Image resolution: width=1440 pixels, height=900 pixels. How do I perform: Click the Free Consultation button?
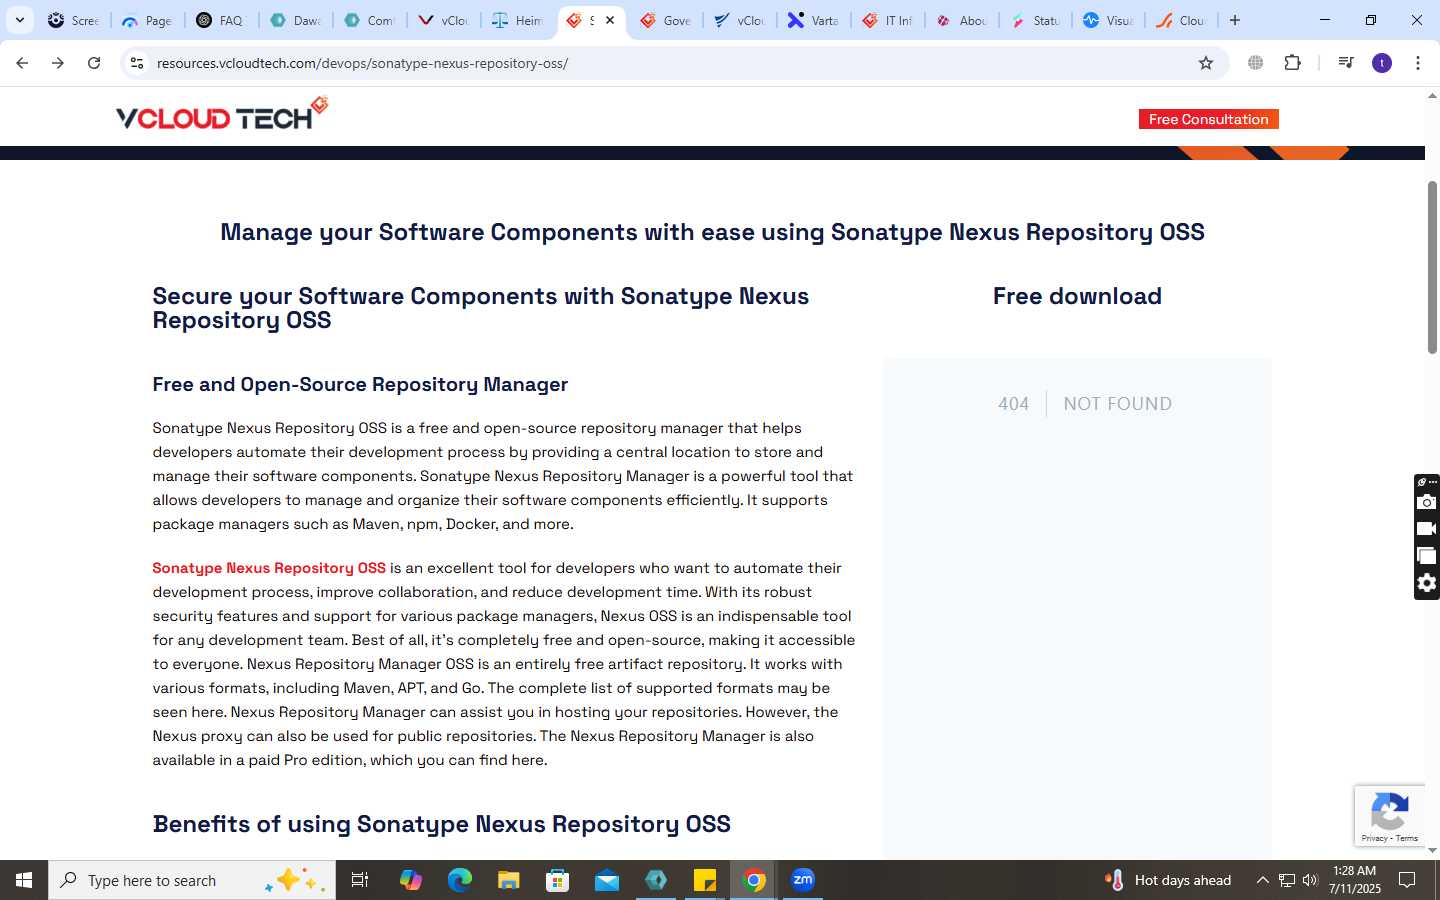coord(1208,119)
